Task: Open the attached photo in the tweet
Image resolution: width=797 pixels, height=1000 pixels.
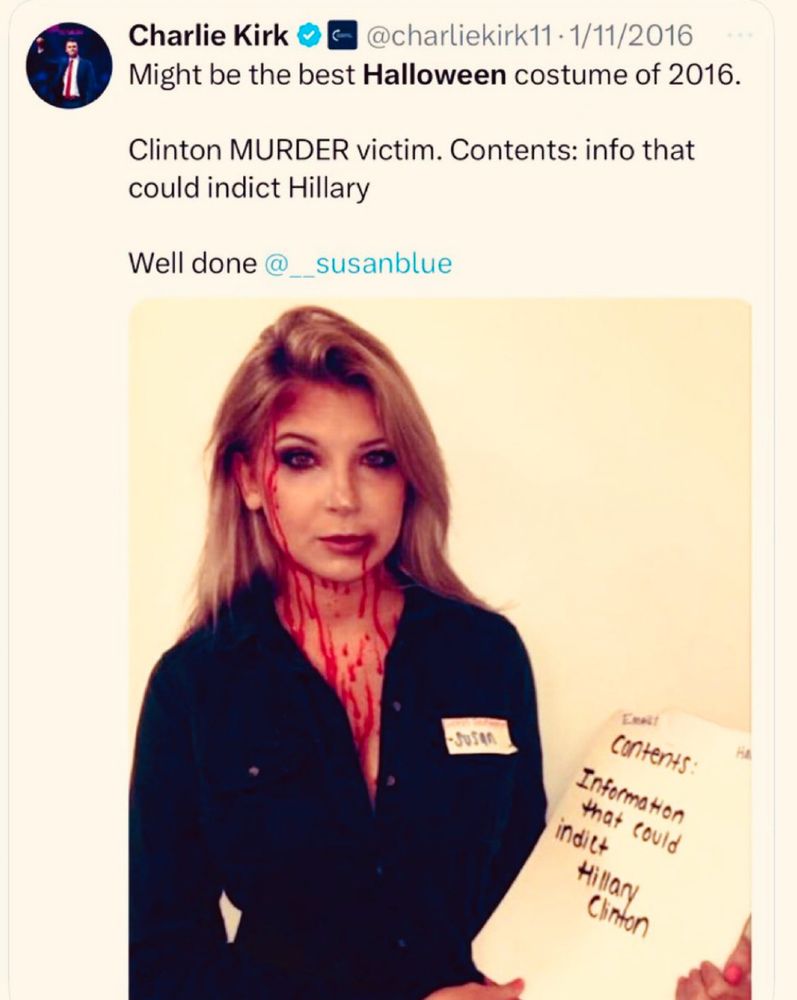Action: (x=440, y=649)
